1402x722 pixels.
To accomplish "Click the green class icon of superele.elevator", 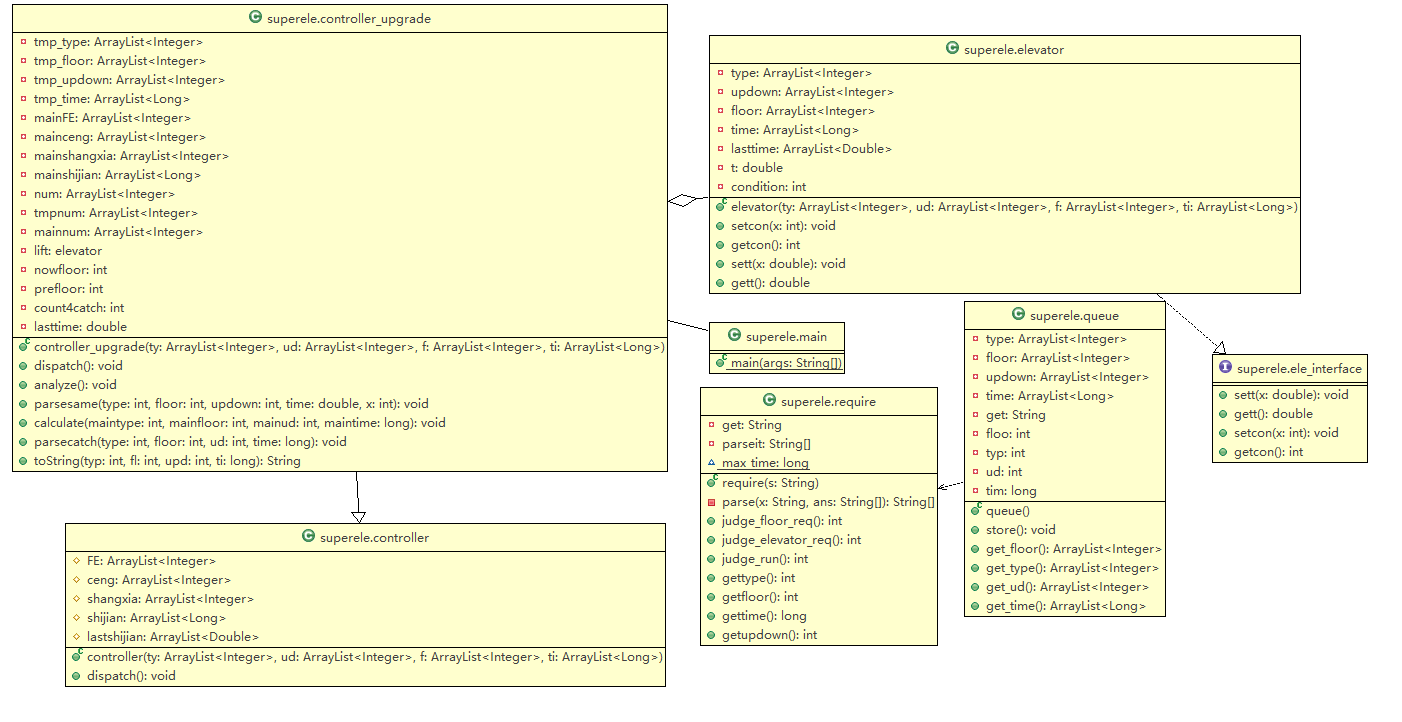I will pyautogui.click(x=952, y=49).
